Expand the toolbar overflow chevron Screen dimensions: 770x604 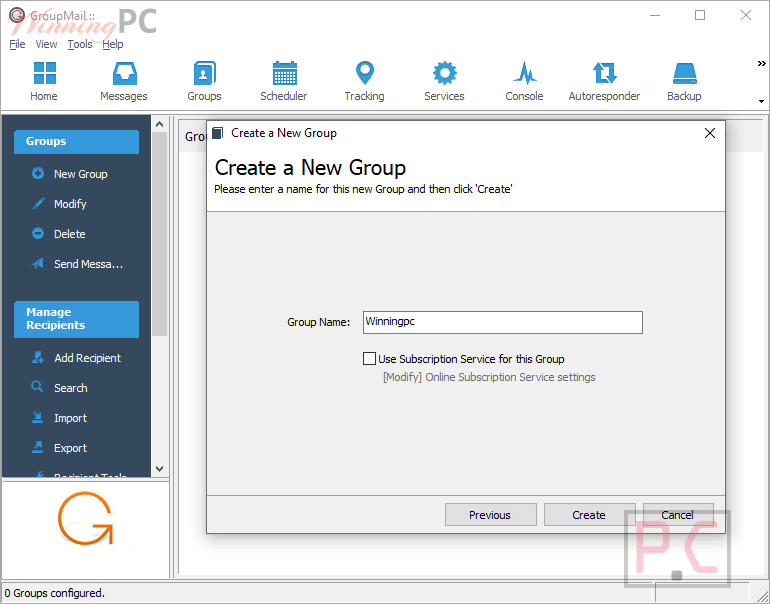[x=761, y=64]
